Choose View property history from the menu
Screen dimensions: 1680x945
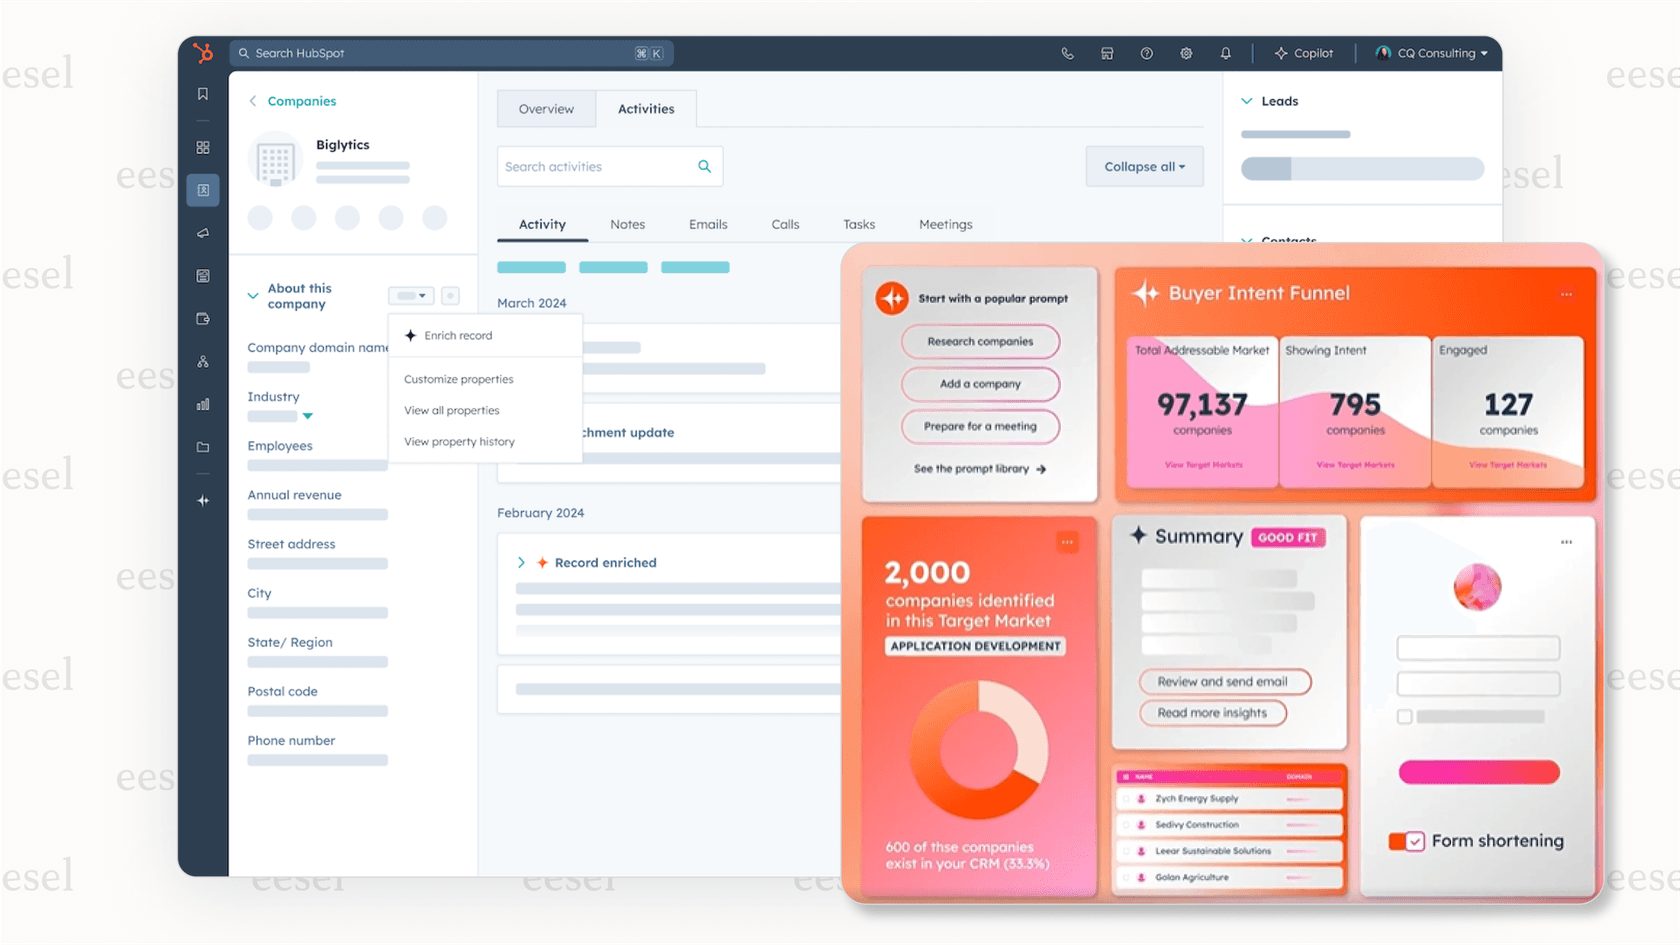pyautogui.click(x=458, y=441)
